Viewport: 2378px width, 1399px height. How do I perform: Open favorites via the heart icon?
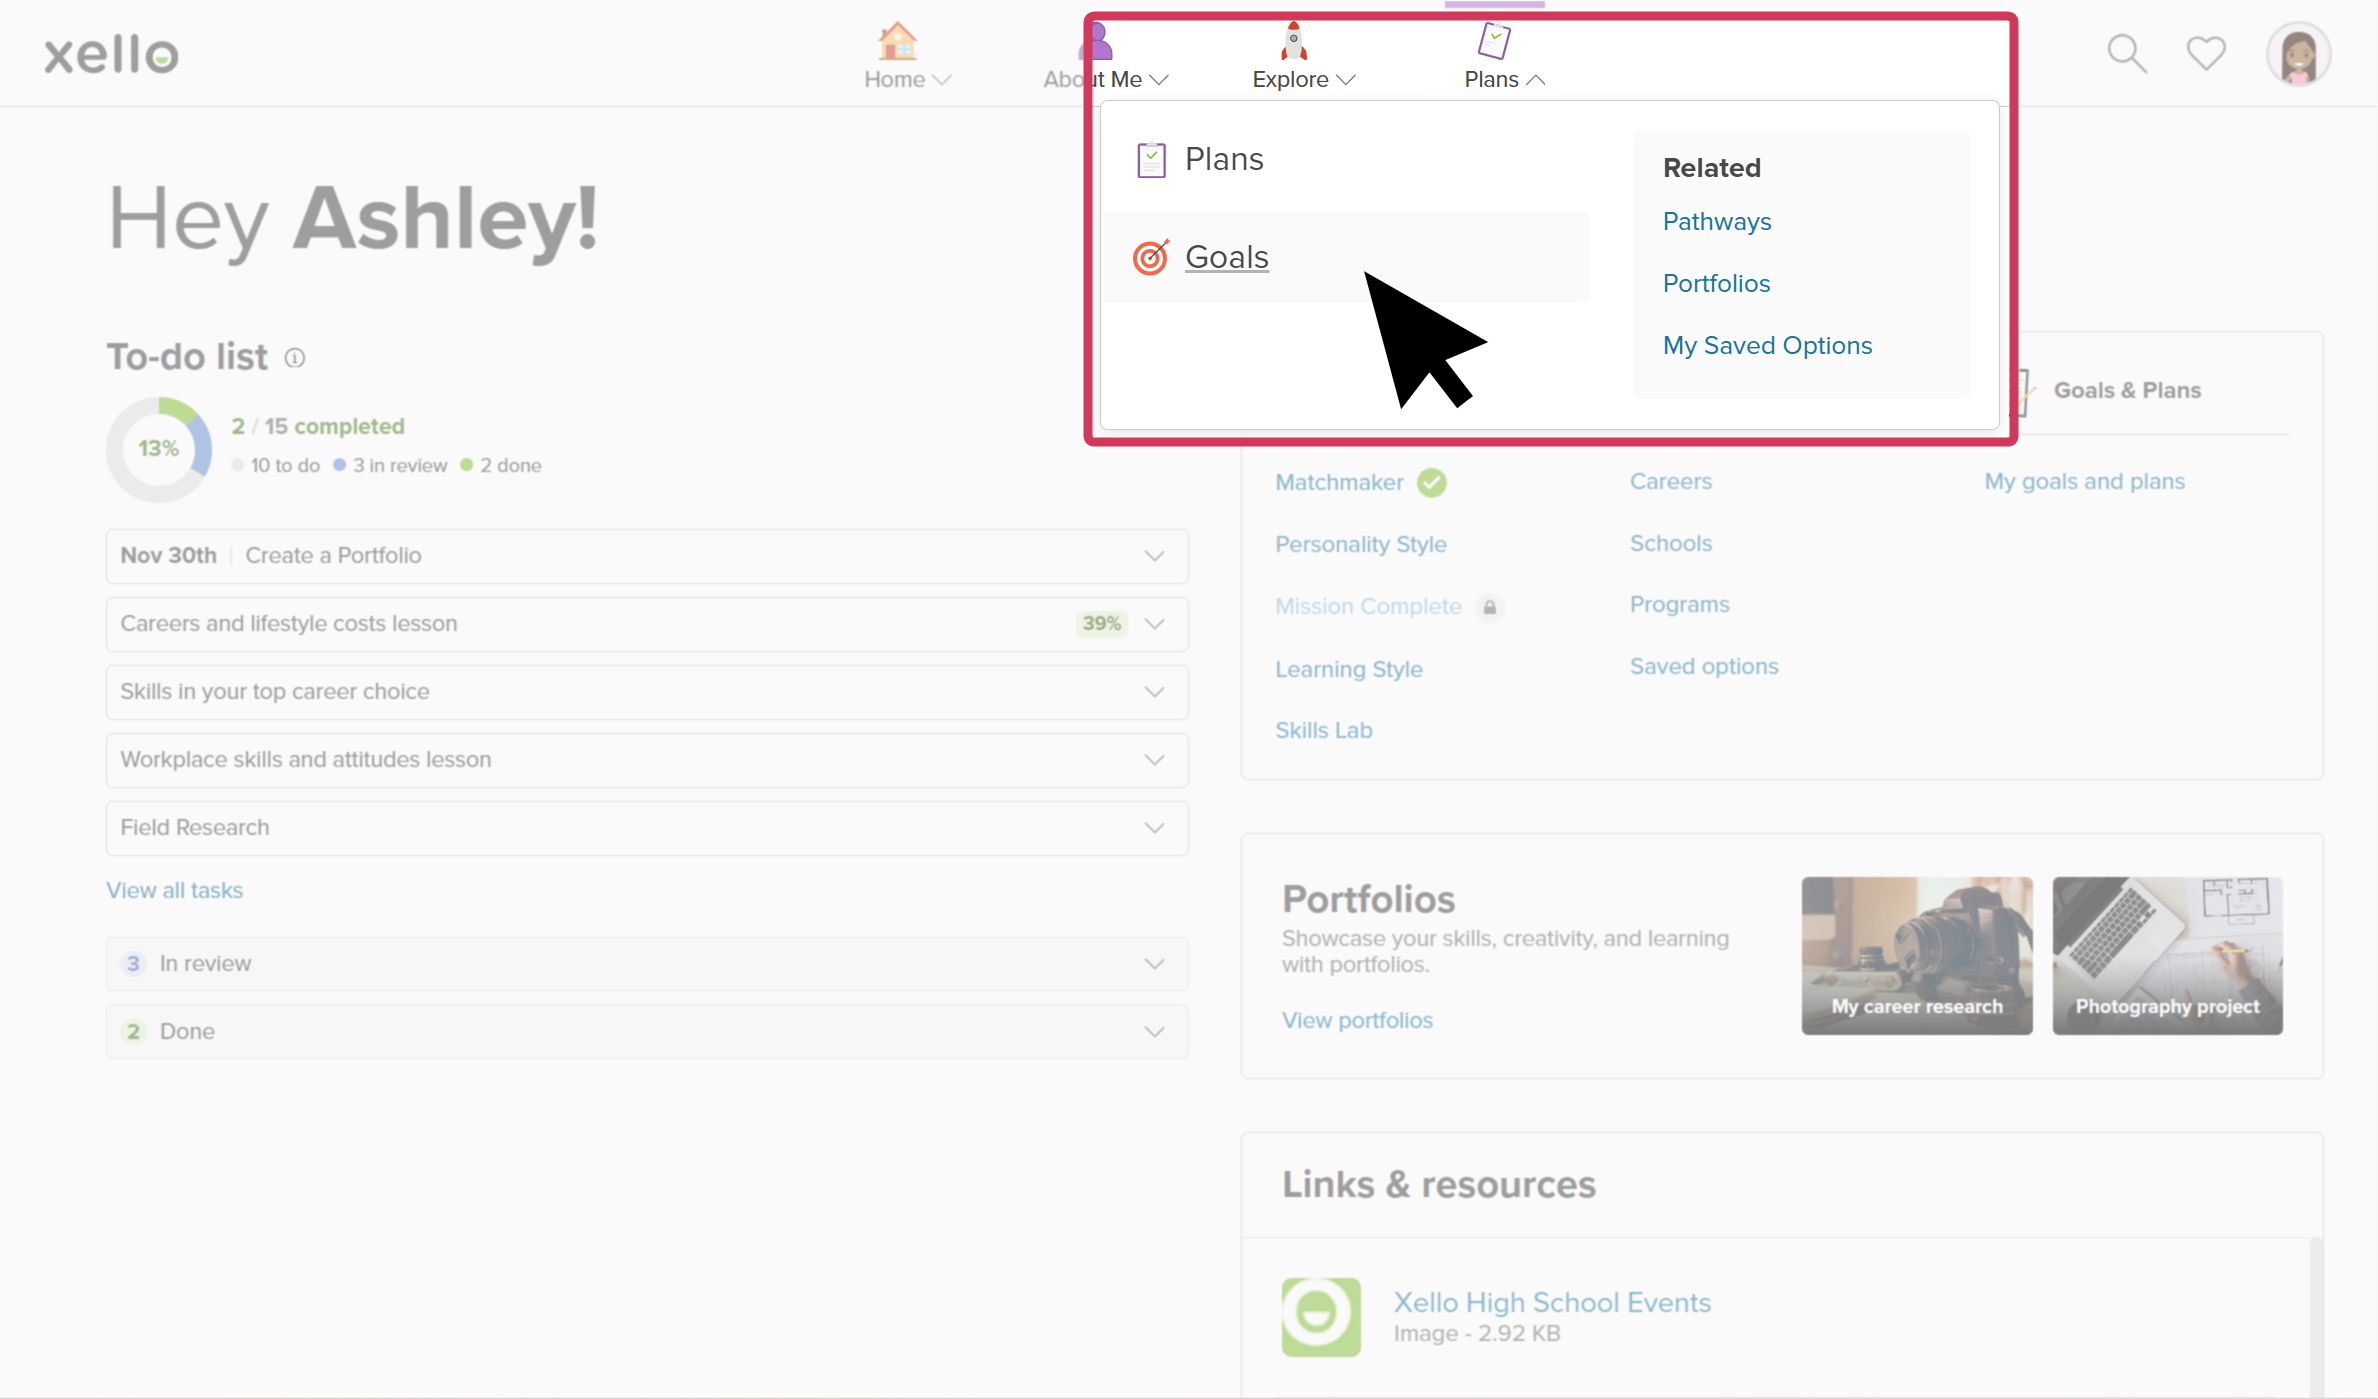tap(2205, 53)
